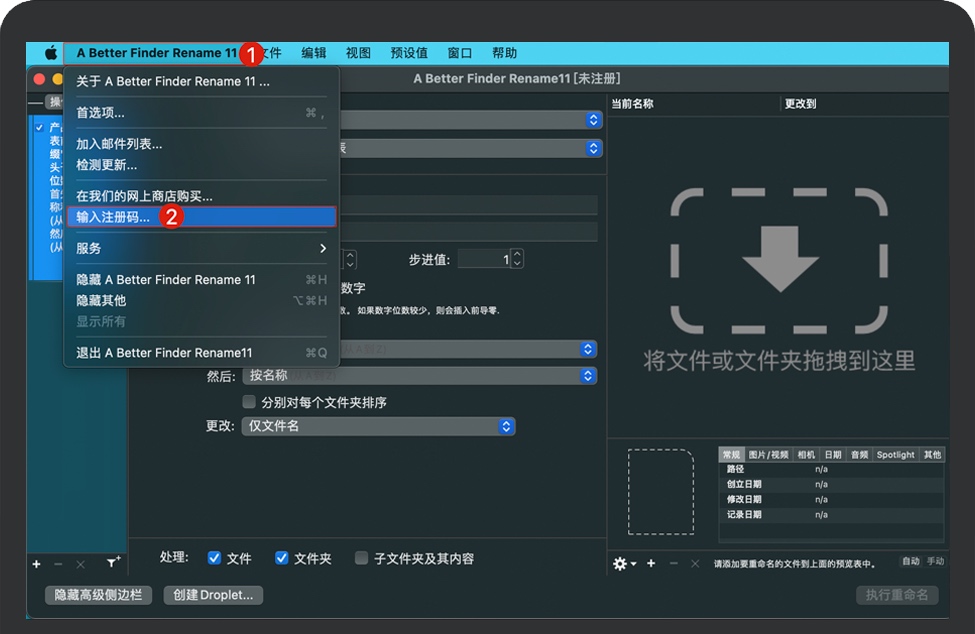Viewport: 975px width, 634px height.
Task: Choose 加入邮件列表... menu item
Action: pyautogui.click(x=201, y=144)
